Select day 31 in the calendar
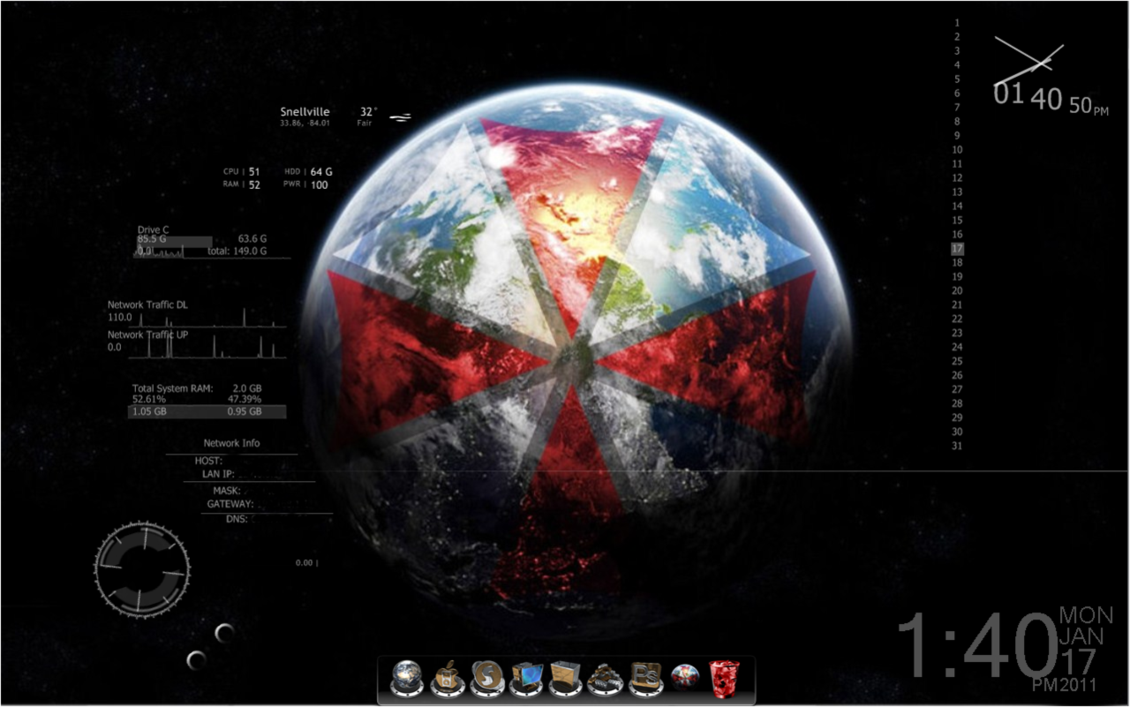Viewport: 1130px width, 707px height. tap(957, 445)
